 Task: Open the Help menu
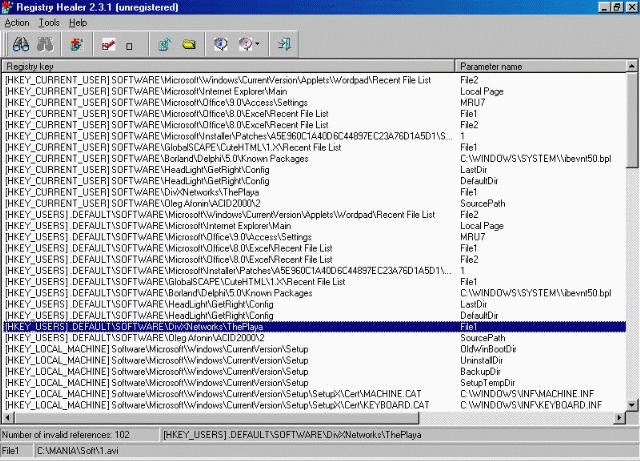(x=78, y=23)
